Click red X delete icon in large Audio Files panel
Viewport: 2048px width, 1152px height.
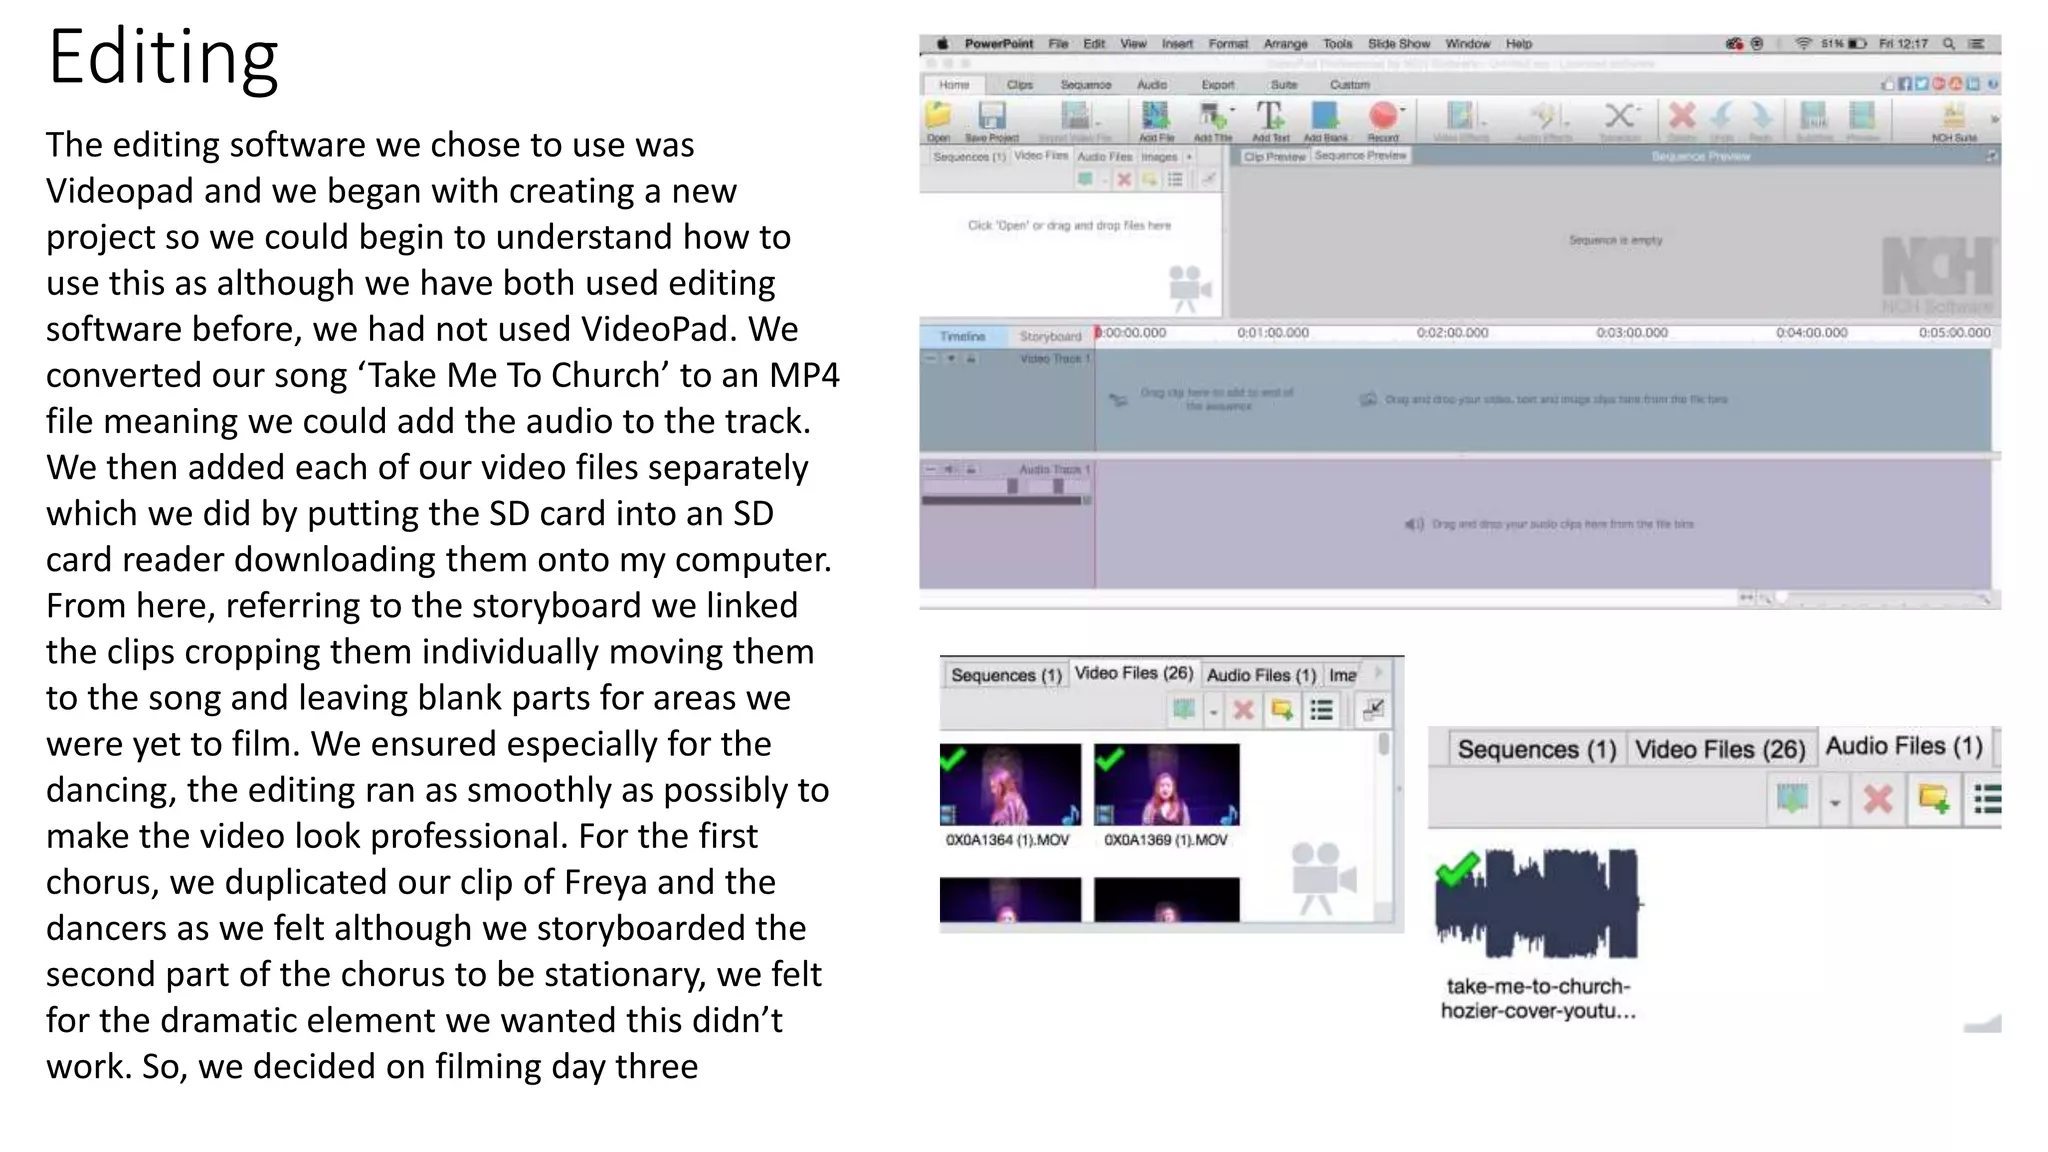[x=1878, y=799]
